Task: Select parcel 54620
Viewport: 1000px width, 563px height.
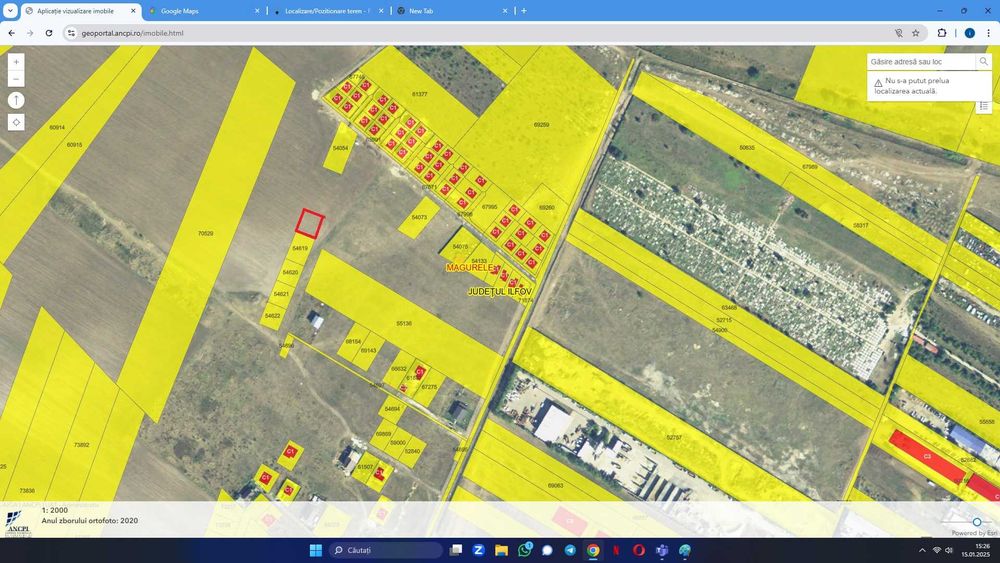Action: pyautogui.click(x=290, y=272)
